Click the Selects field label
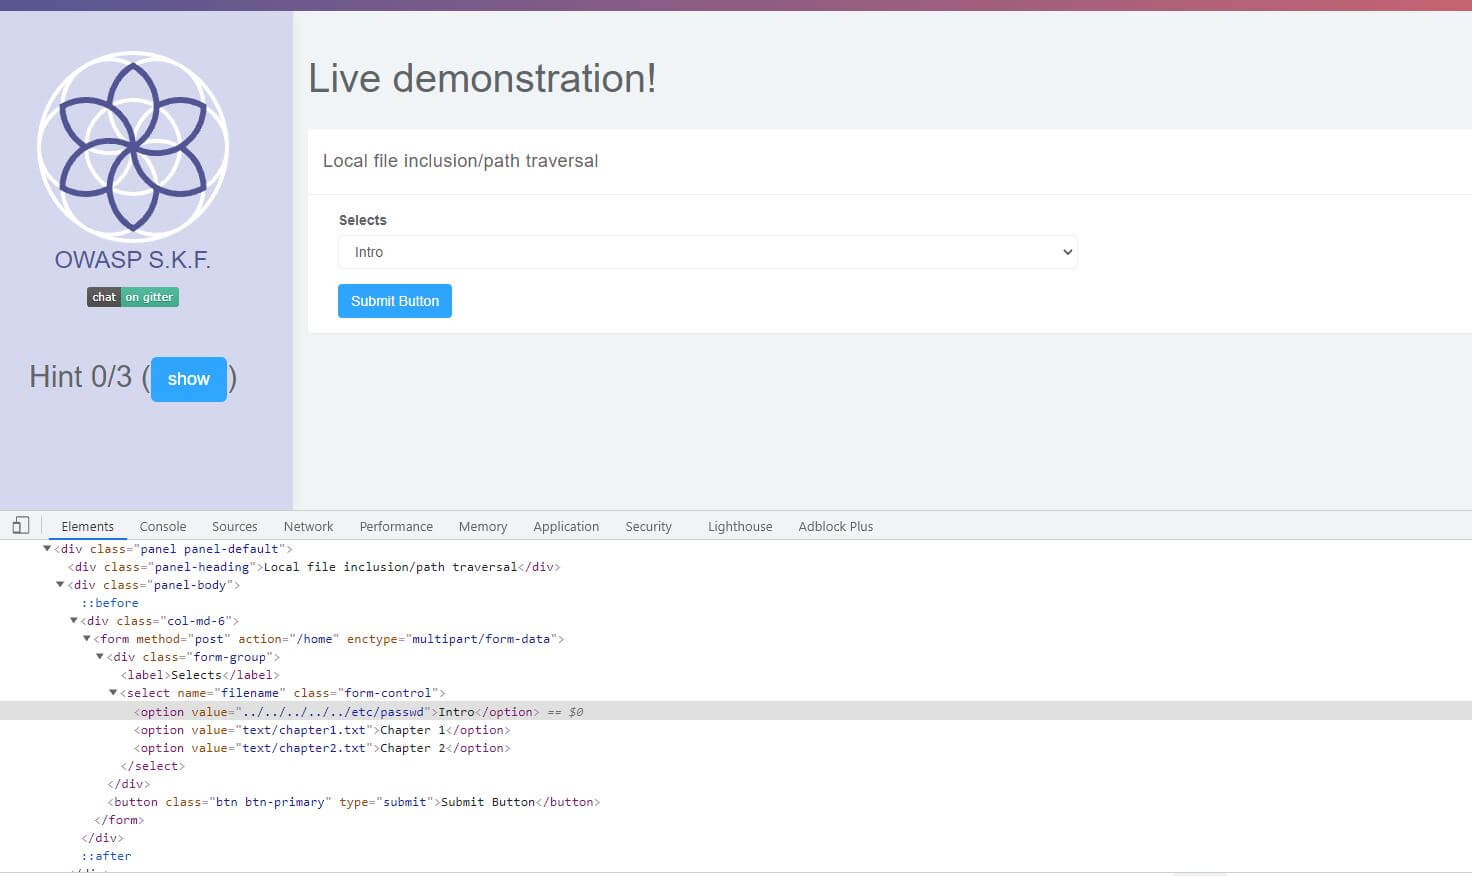The height and width of the screenshot is (876, 1472). click(363, 220)
